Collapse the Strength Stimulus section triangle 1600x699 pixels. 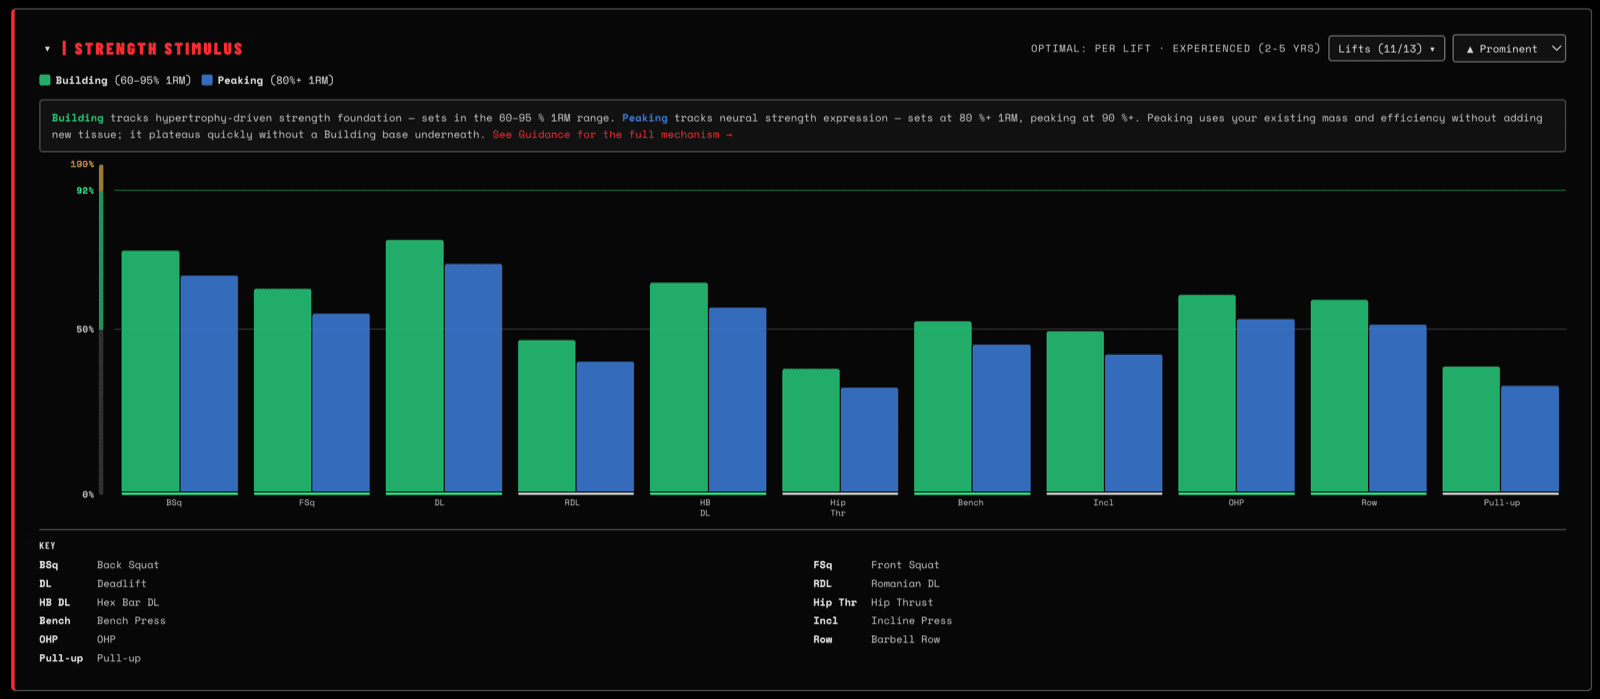[x=47, y=49]
